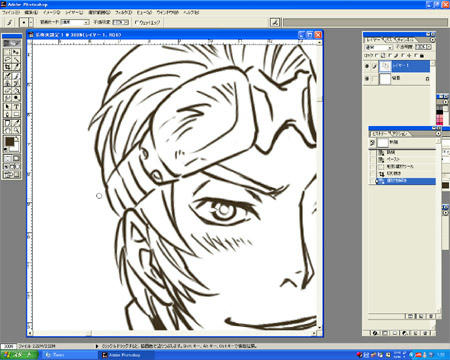450x360 pixels.
Task: Select the 切り抜き history state
Action: coord(406,174)
